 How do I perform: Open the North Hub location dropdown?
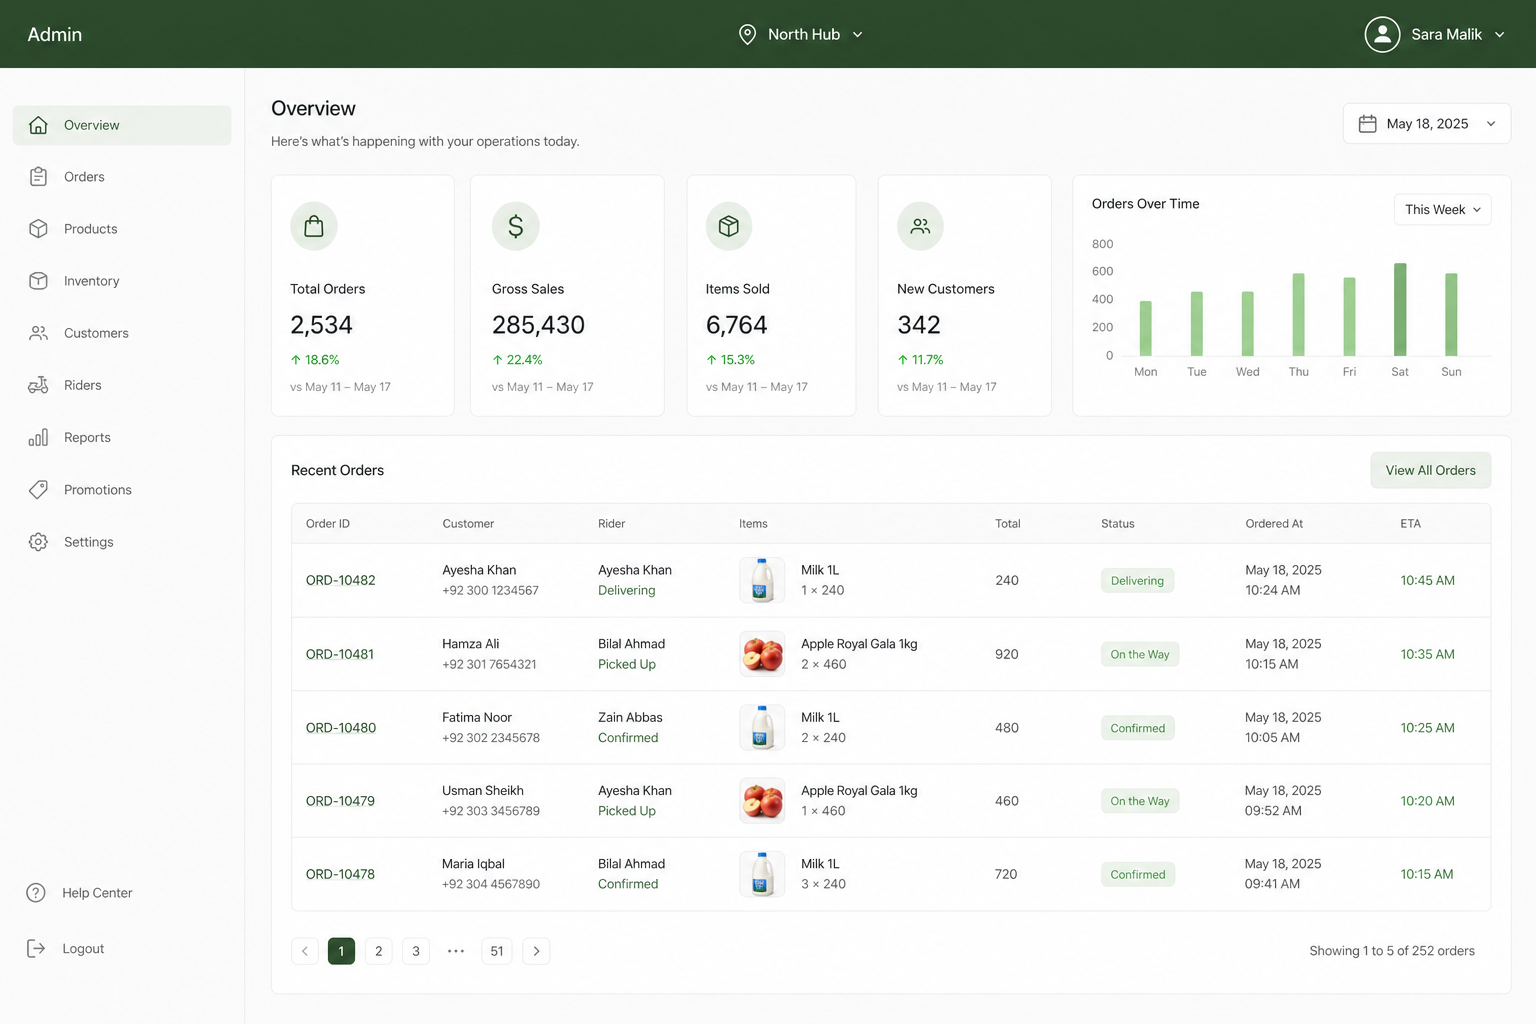(x=801, y=34)
